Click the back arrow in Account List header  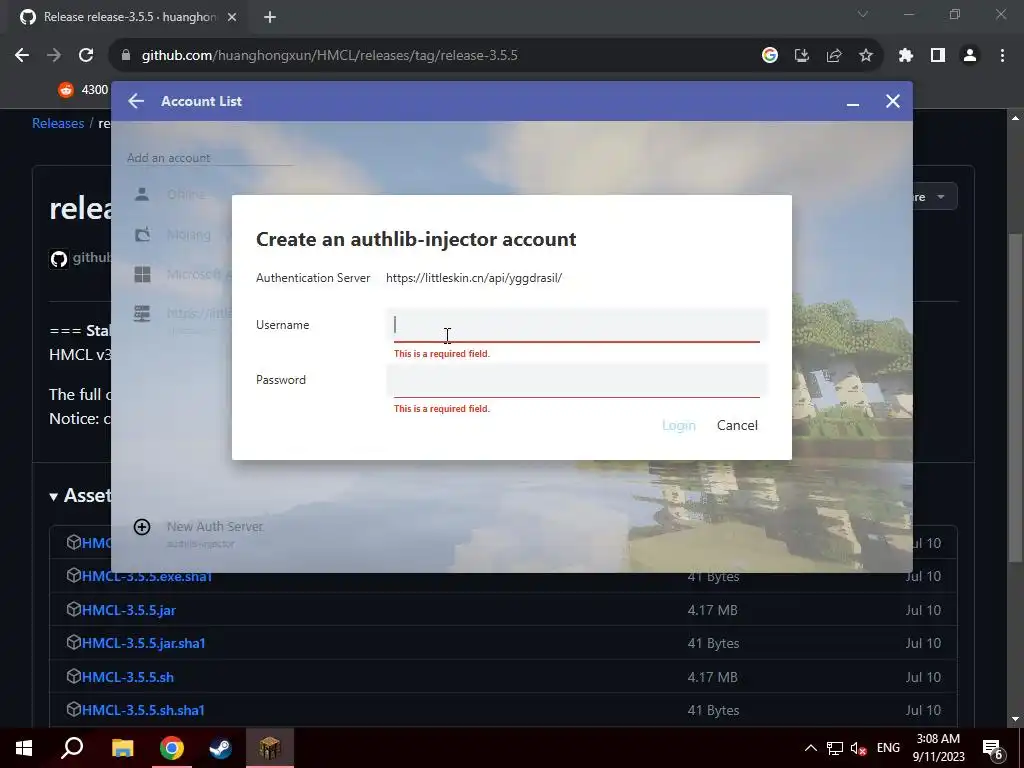136,101
